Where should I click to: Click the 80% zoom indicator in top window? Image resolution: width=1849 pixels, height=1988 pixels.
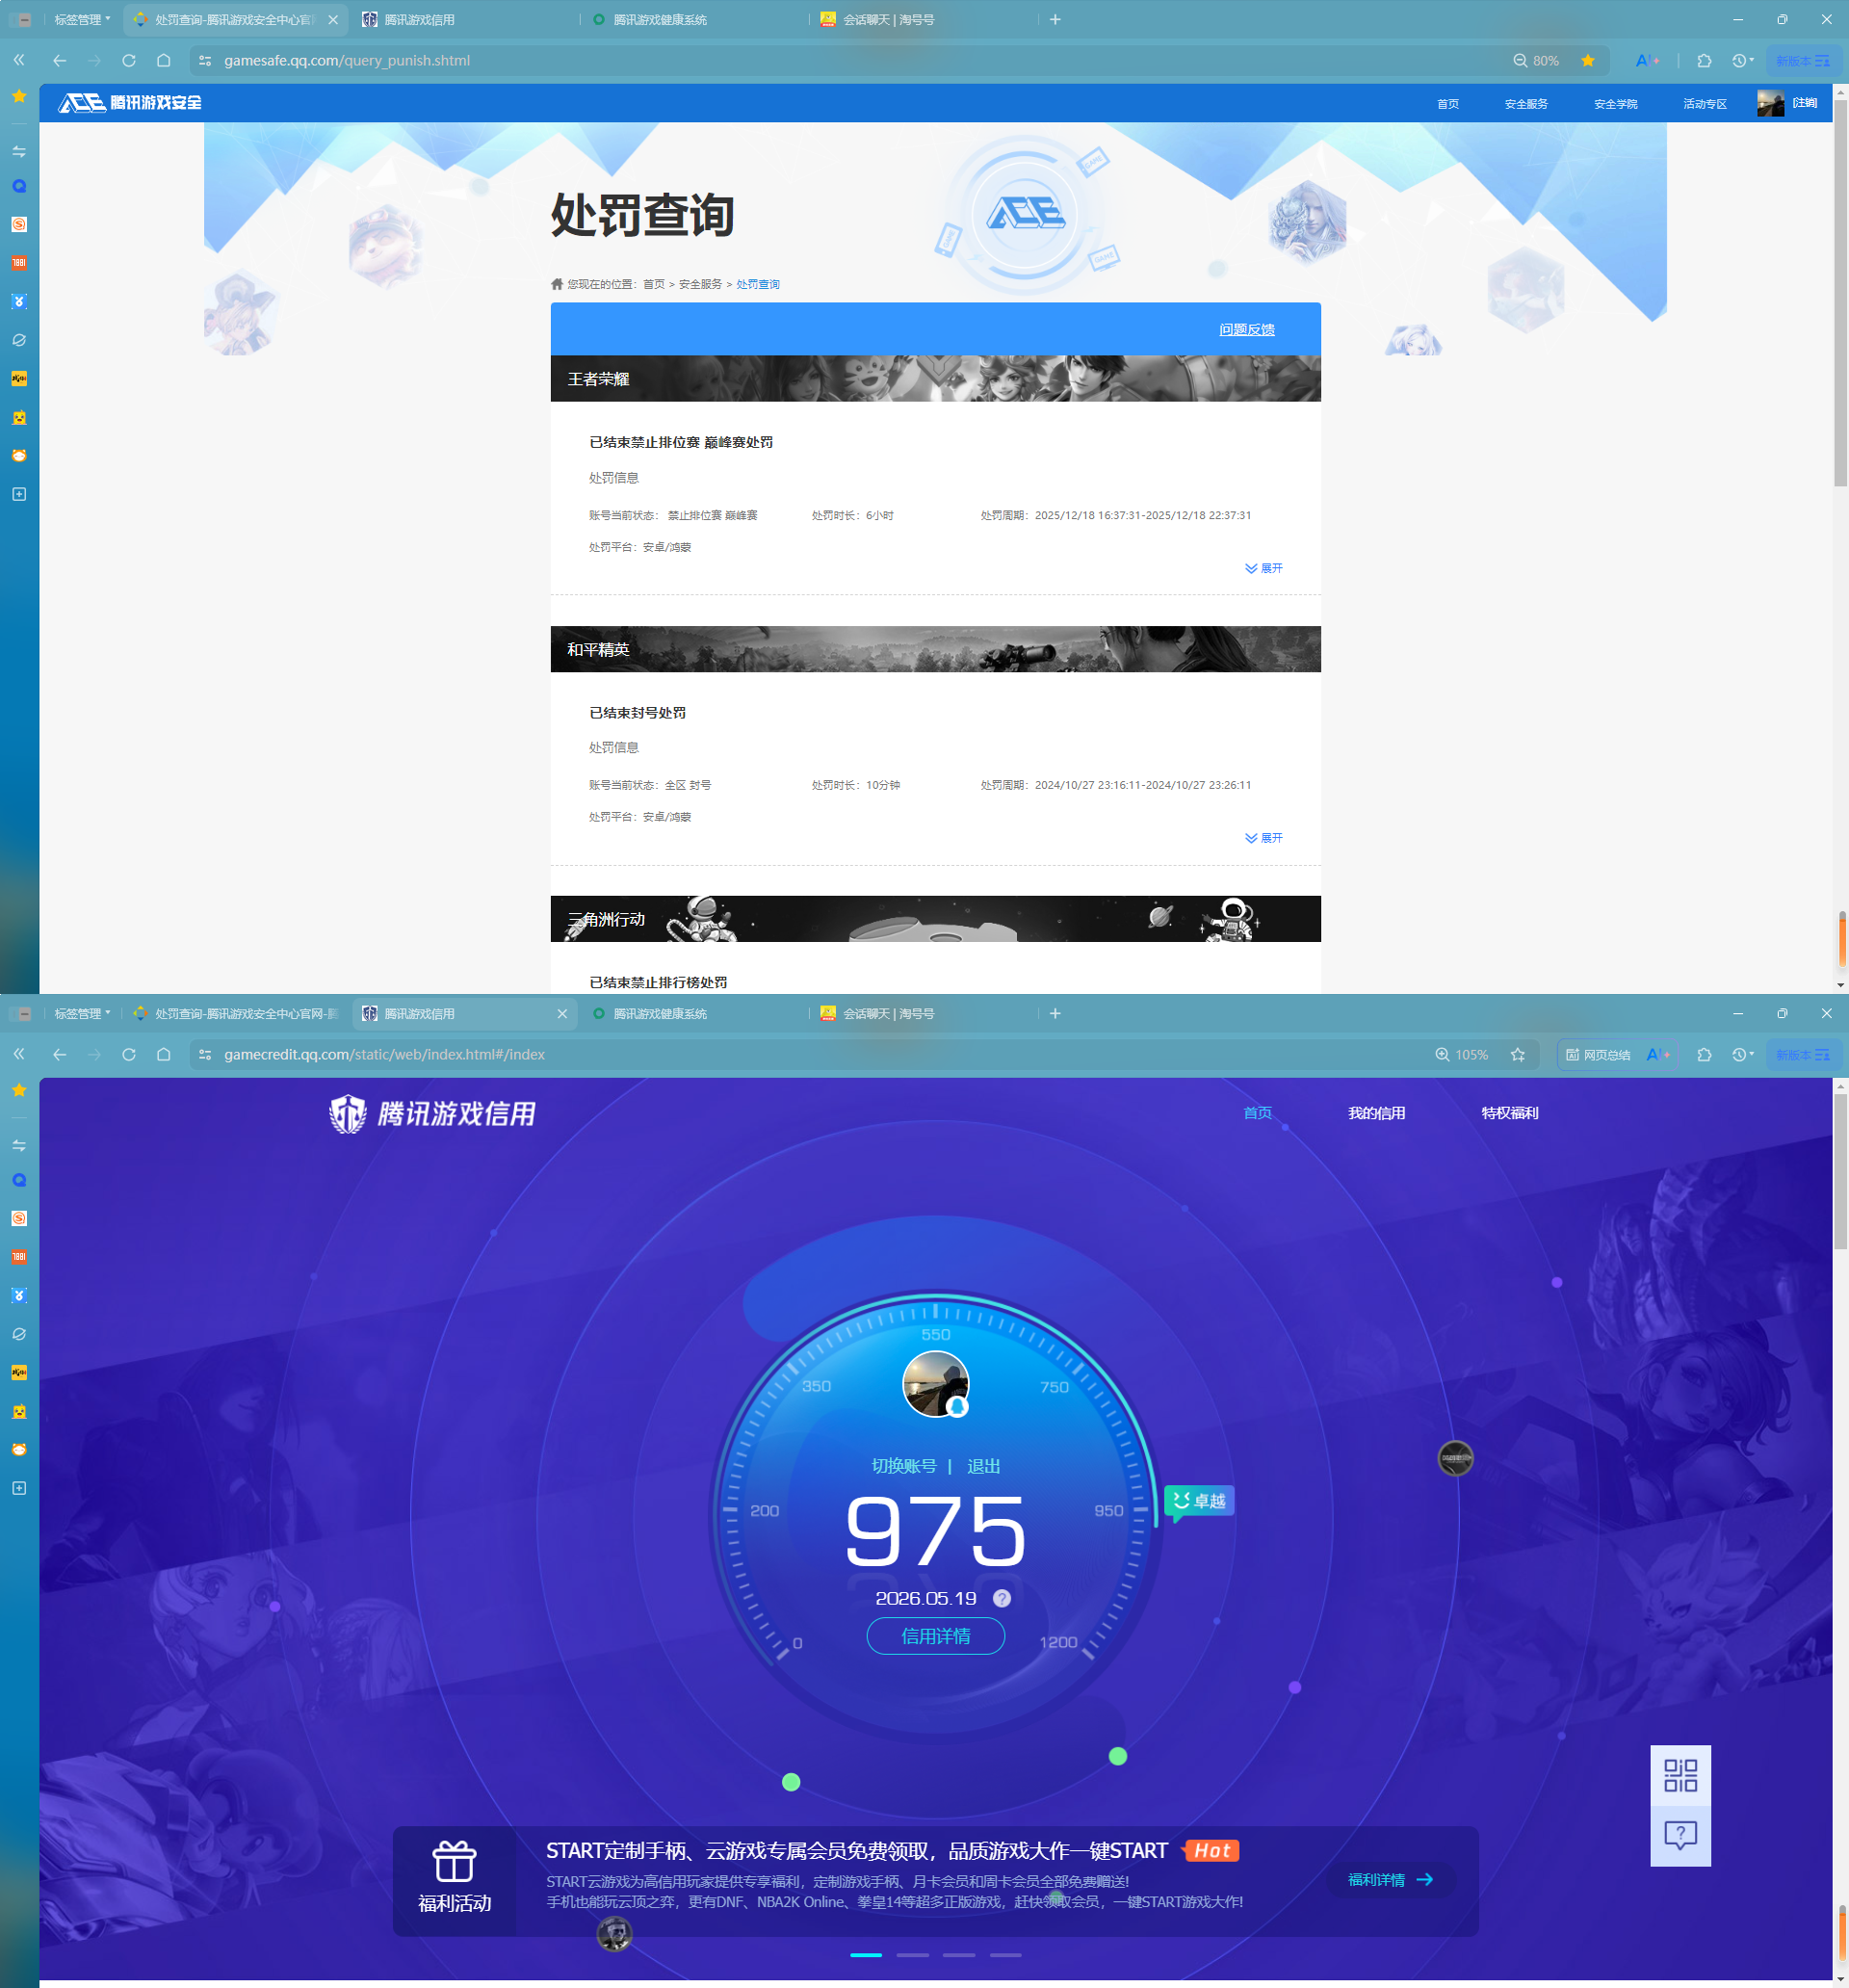click(1536, 60)
